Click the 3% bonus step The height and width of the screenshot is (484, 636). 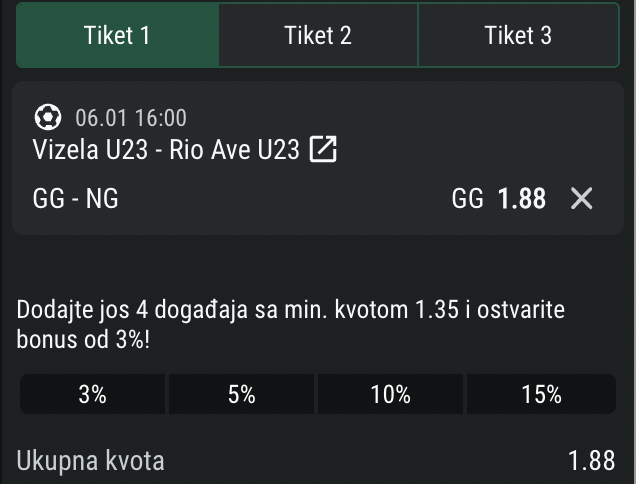pyautogui.click(x=93, y=395)
